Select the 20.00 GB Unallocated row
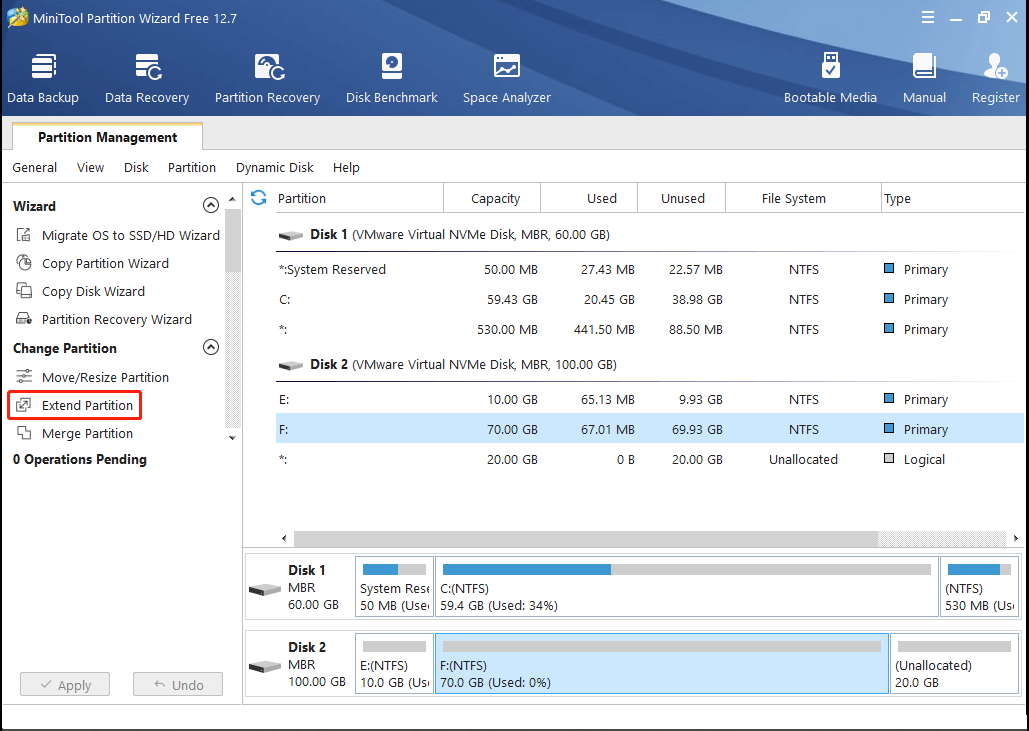The image size is (1029, 731). (650, 459)
